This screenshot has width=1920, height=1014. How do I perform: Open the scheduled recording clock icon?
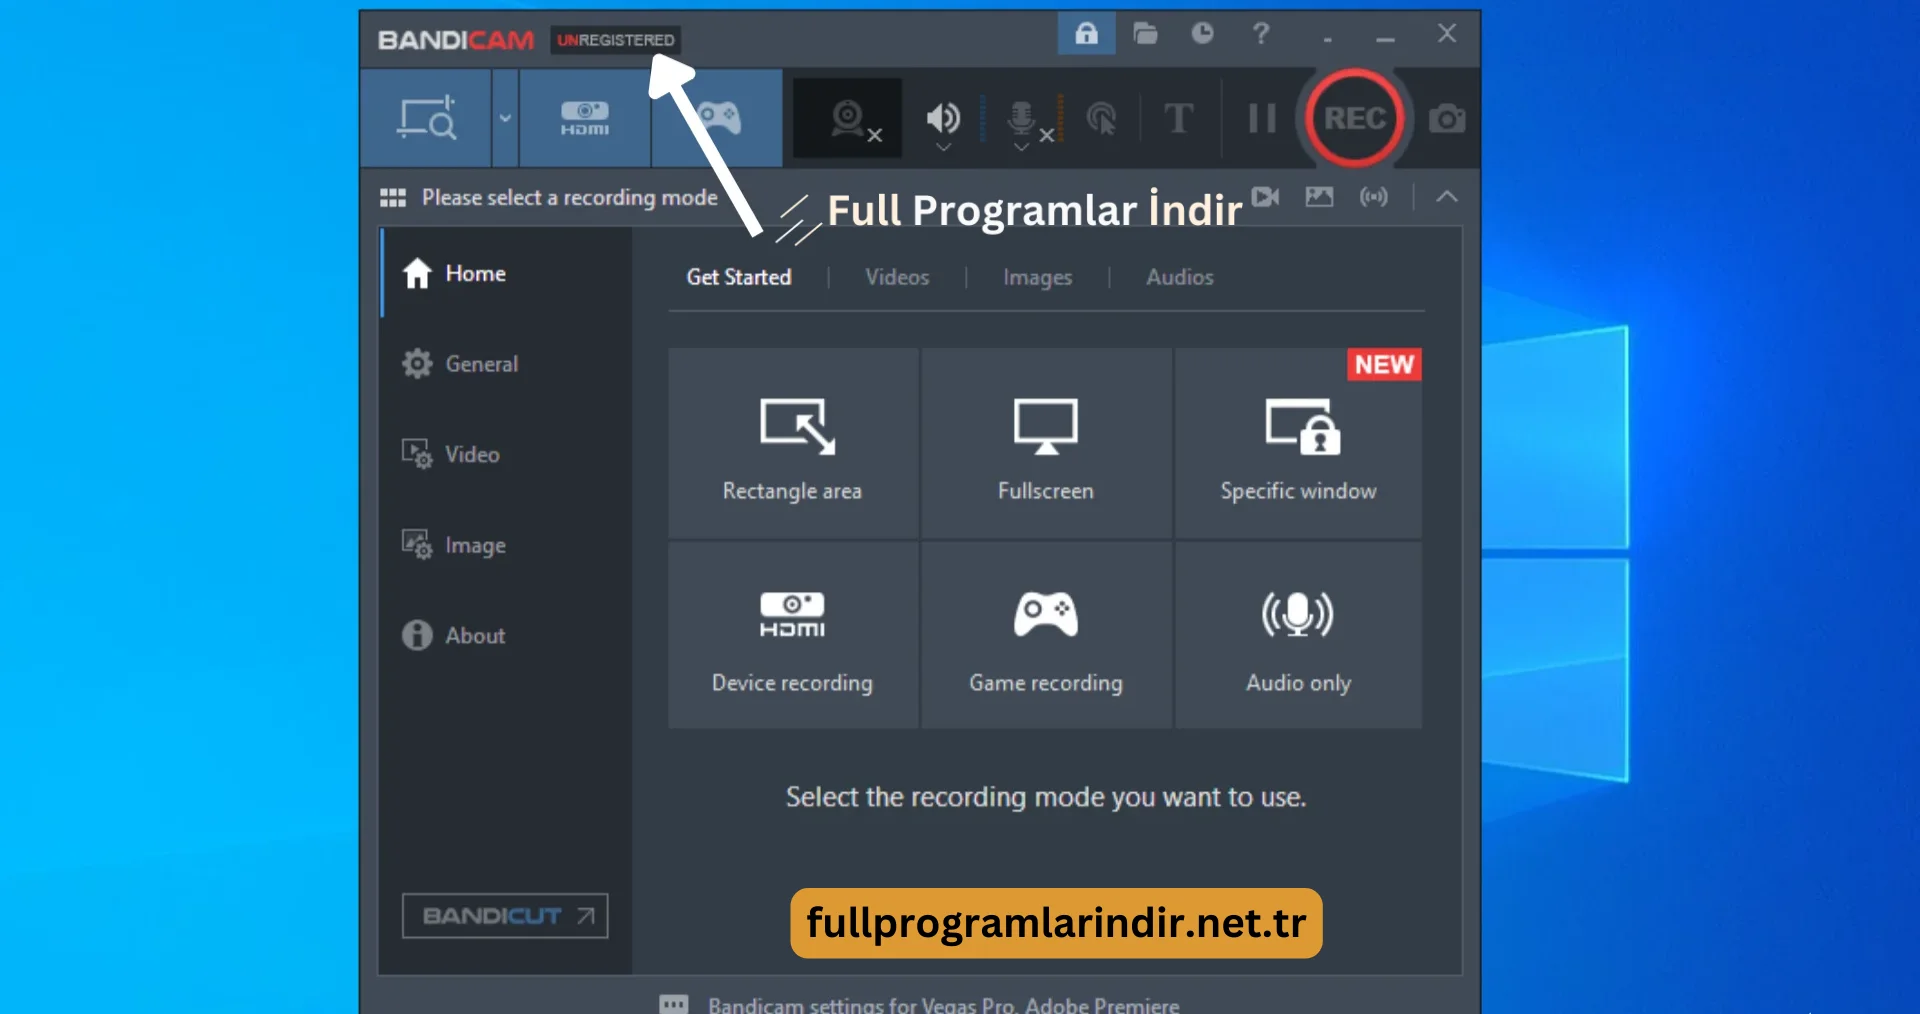(1202, 33)
